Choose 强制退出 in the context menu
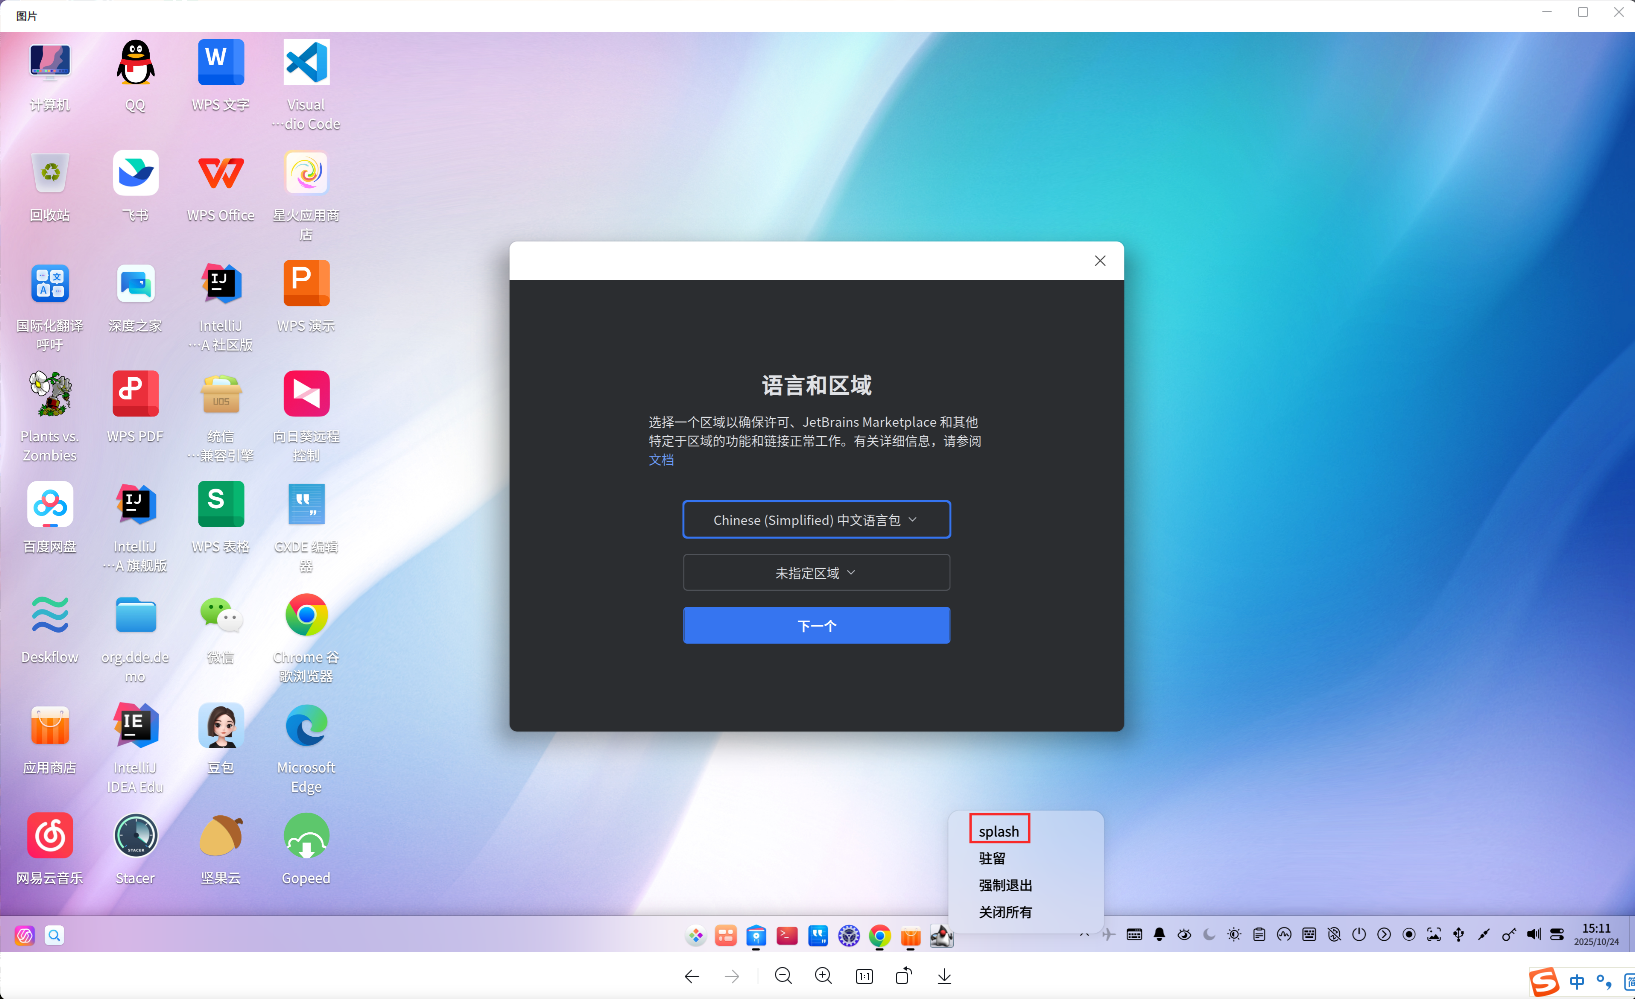 click(1005, 885)
